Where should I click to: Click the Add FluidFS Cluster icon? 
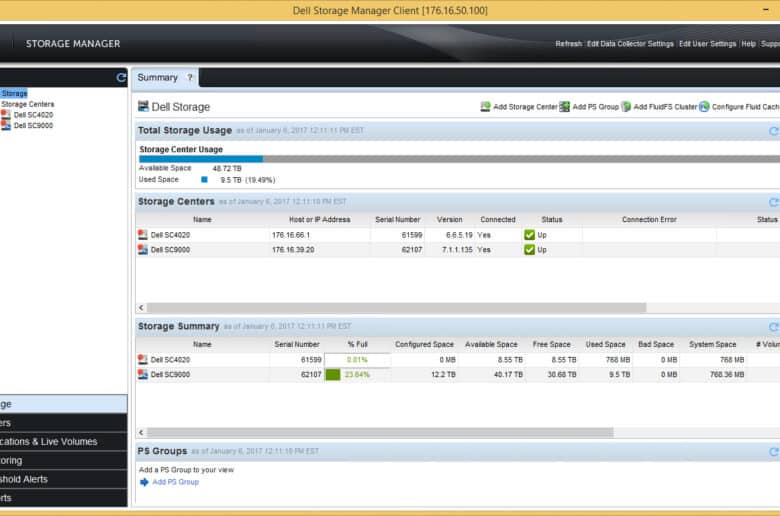click(x=626, y=106)
